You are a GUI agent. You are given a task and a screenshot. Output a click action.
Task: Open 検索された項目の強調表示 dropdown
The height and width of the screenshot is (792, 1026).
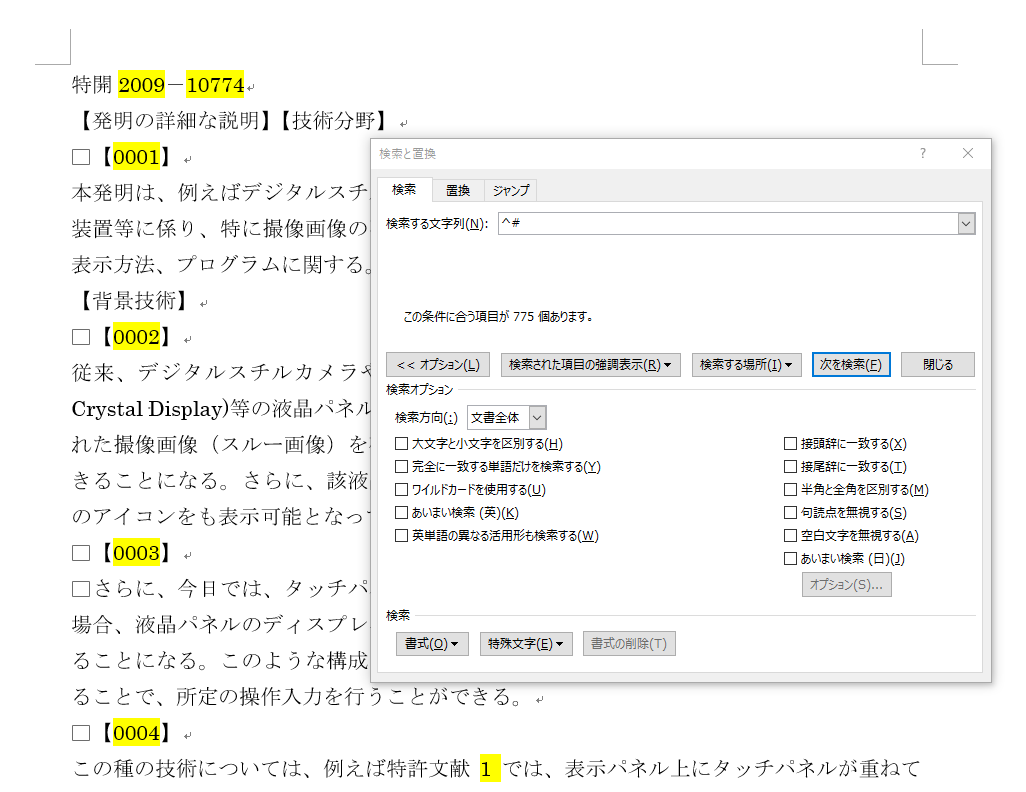click(589, 365)
